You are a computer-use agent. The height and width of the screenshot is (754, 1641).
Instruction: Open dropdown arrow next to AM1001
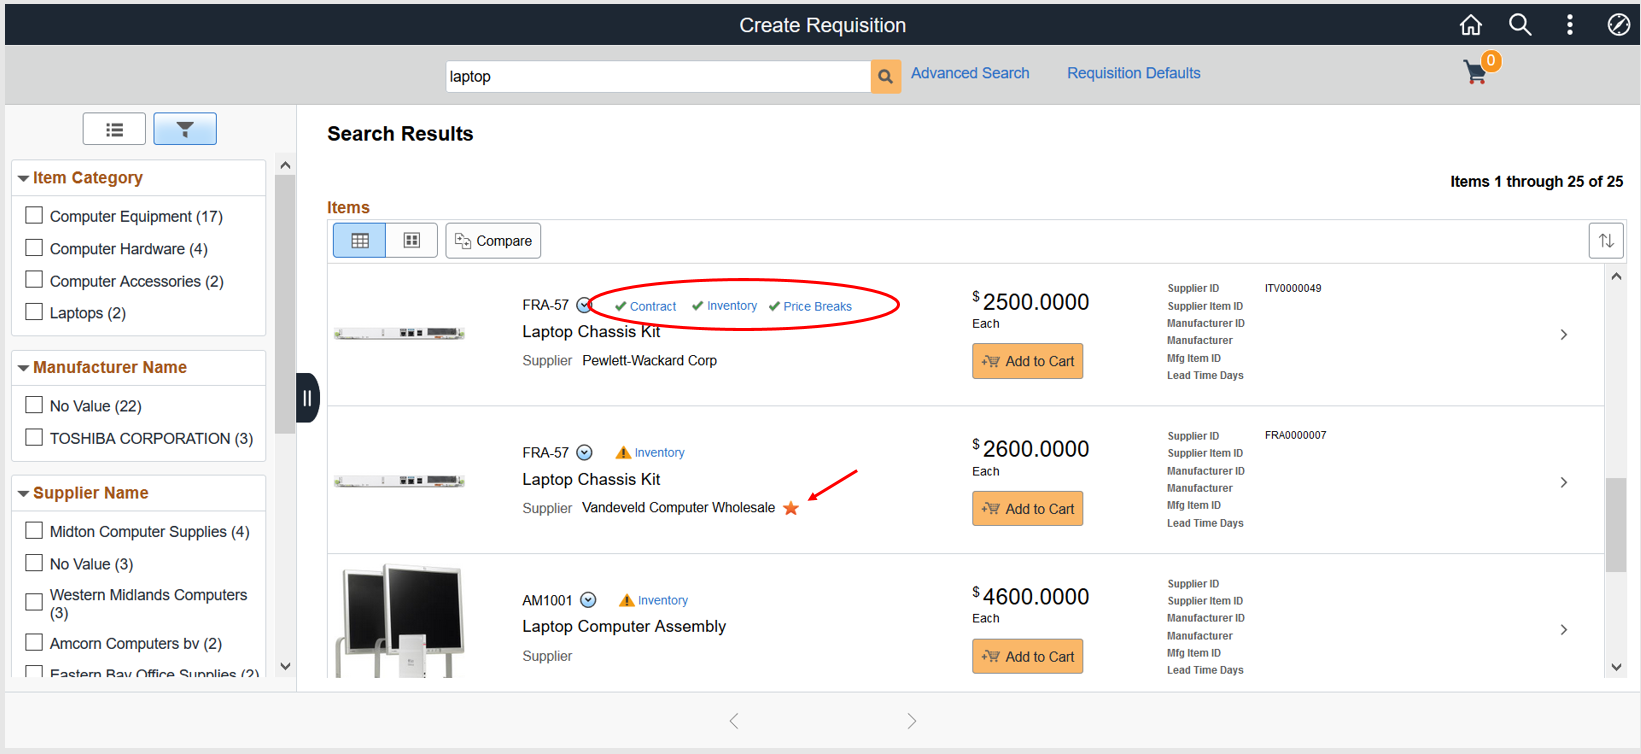click(x=588, y=600)
